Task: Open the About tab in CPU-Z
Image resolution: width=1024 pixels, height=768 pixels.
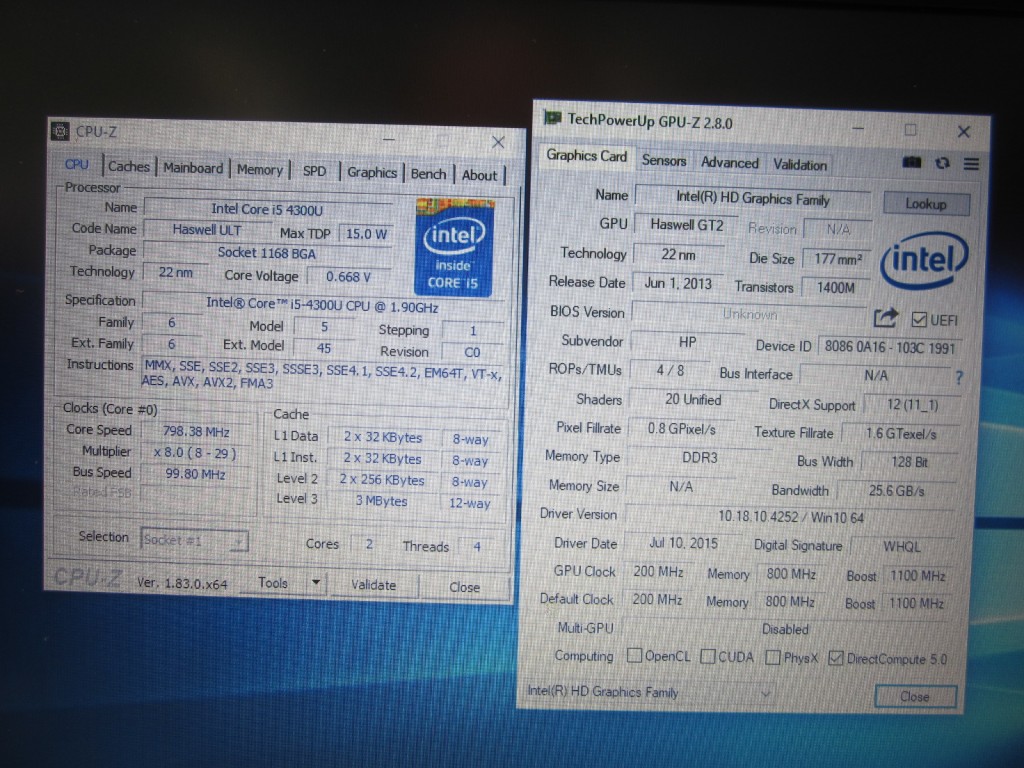Action: [x=479, y=175]
